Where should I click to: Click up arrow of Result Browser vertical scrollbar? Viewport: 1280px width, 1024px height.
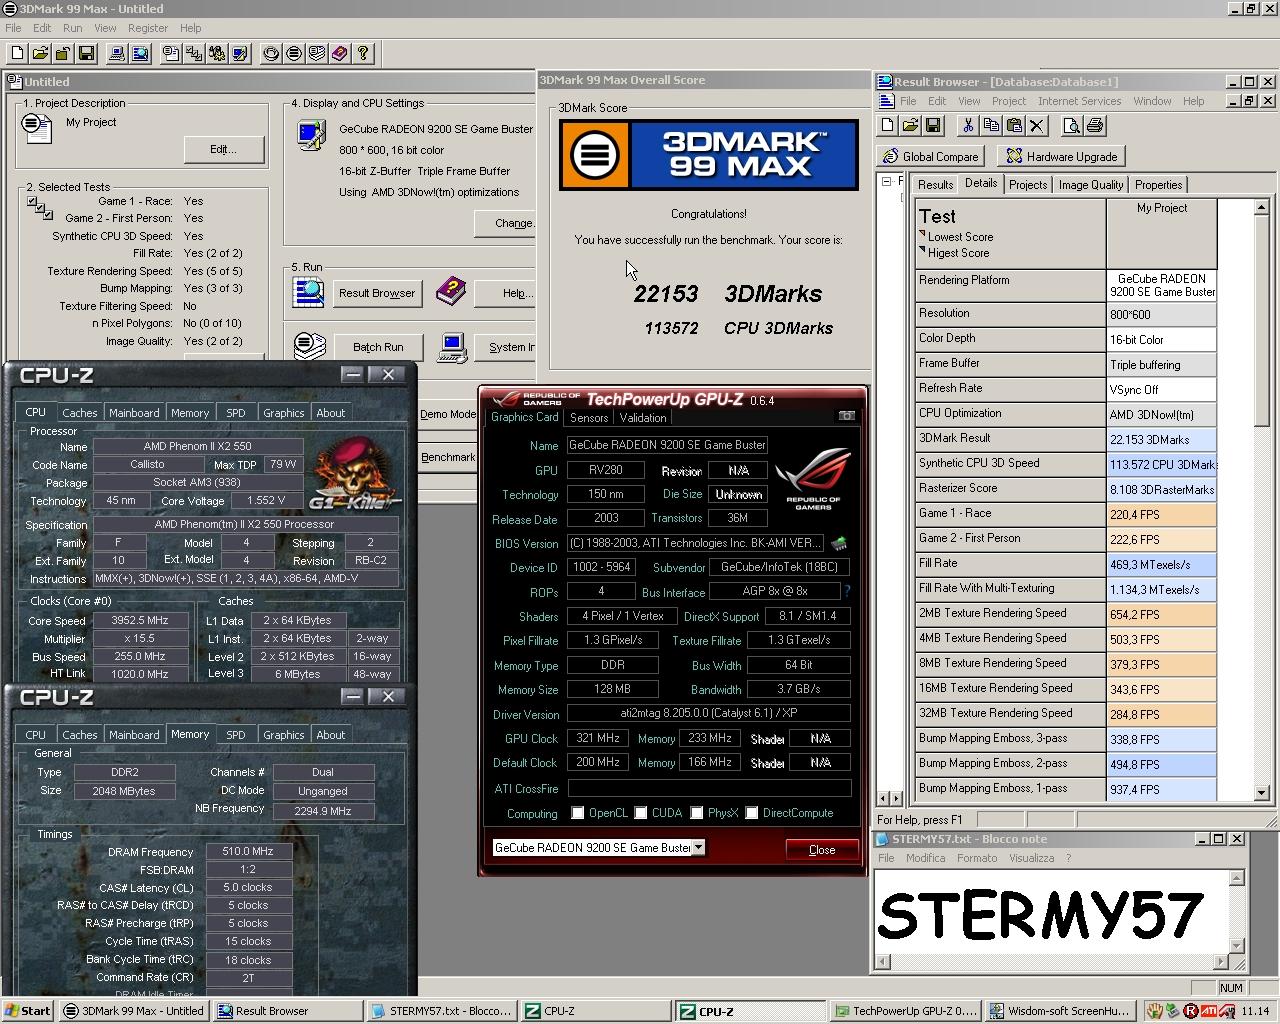coord(1261,208)
